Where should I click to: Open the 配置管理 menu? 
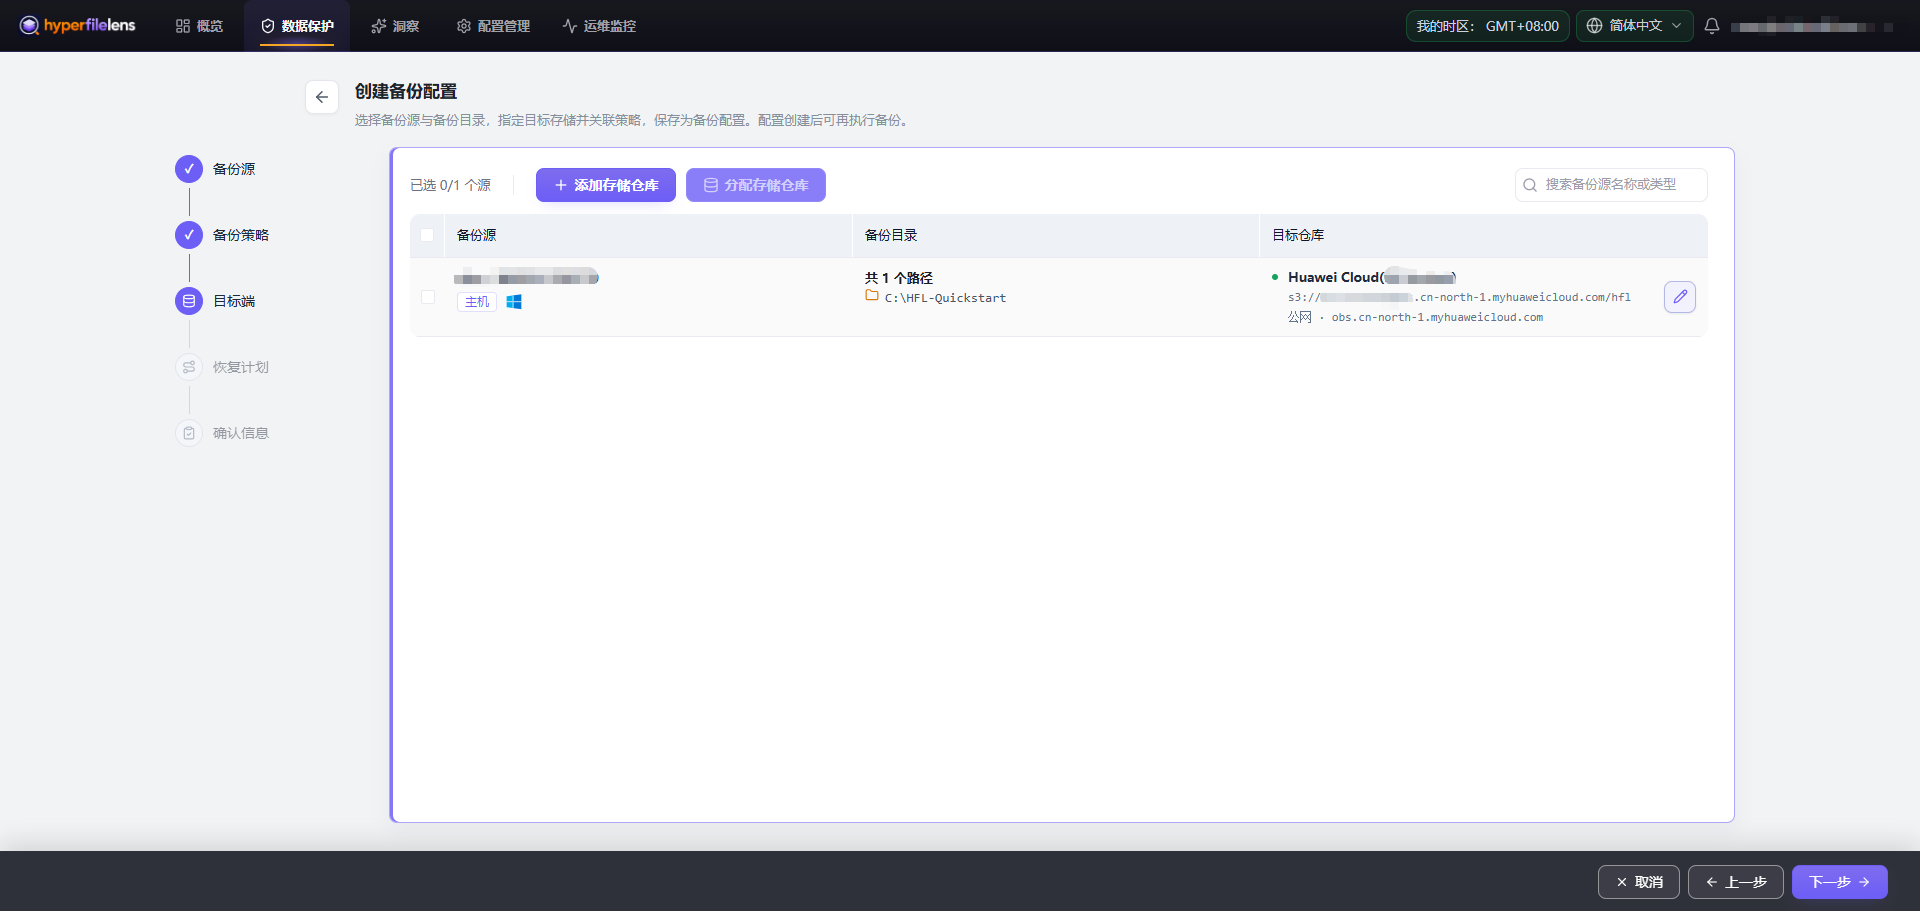[493, 26]
